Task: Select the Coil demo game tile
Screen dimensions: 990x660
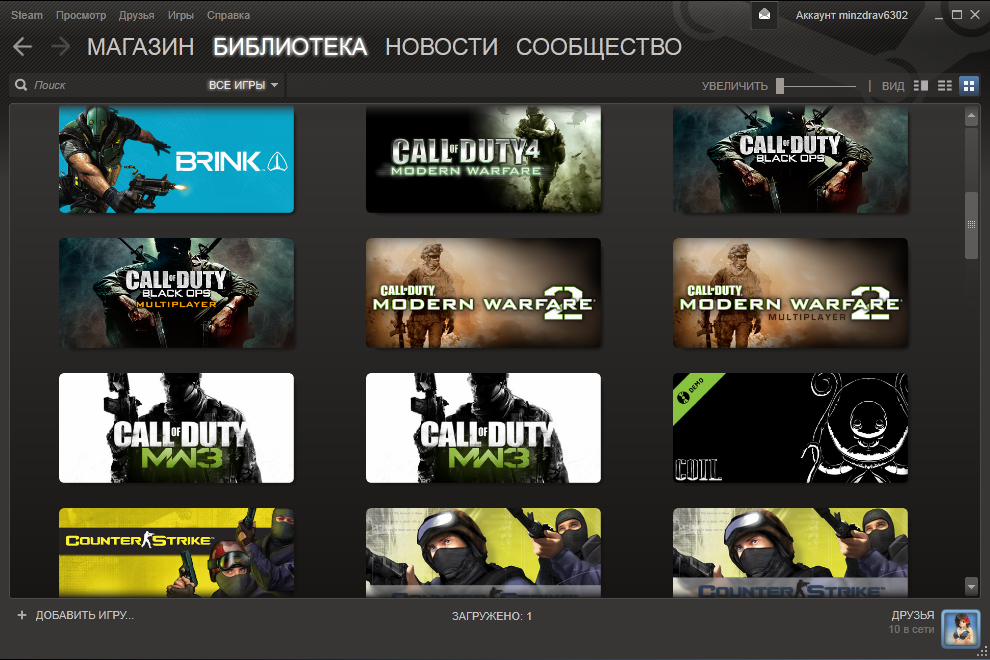Action: [x=790, y=428]
